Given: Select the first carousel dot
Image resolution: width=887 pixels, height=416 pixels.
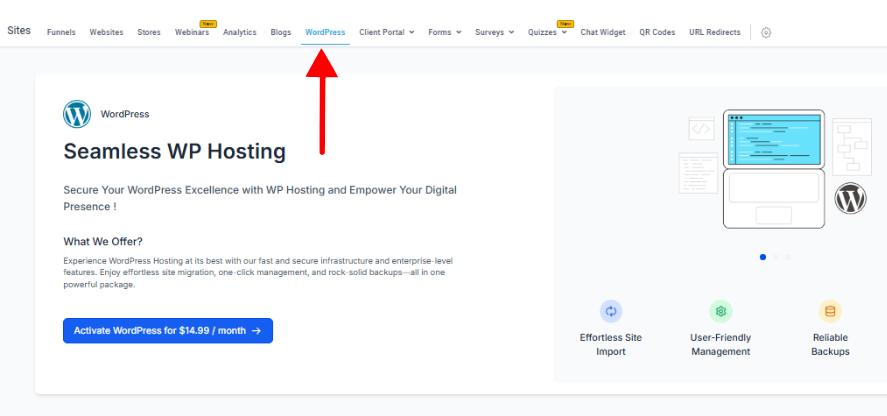Looking at the screenshot, I should click(763, 257).
